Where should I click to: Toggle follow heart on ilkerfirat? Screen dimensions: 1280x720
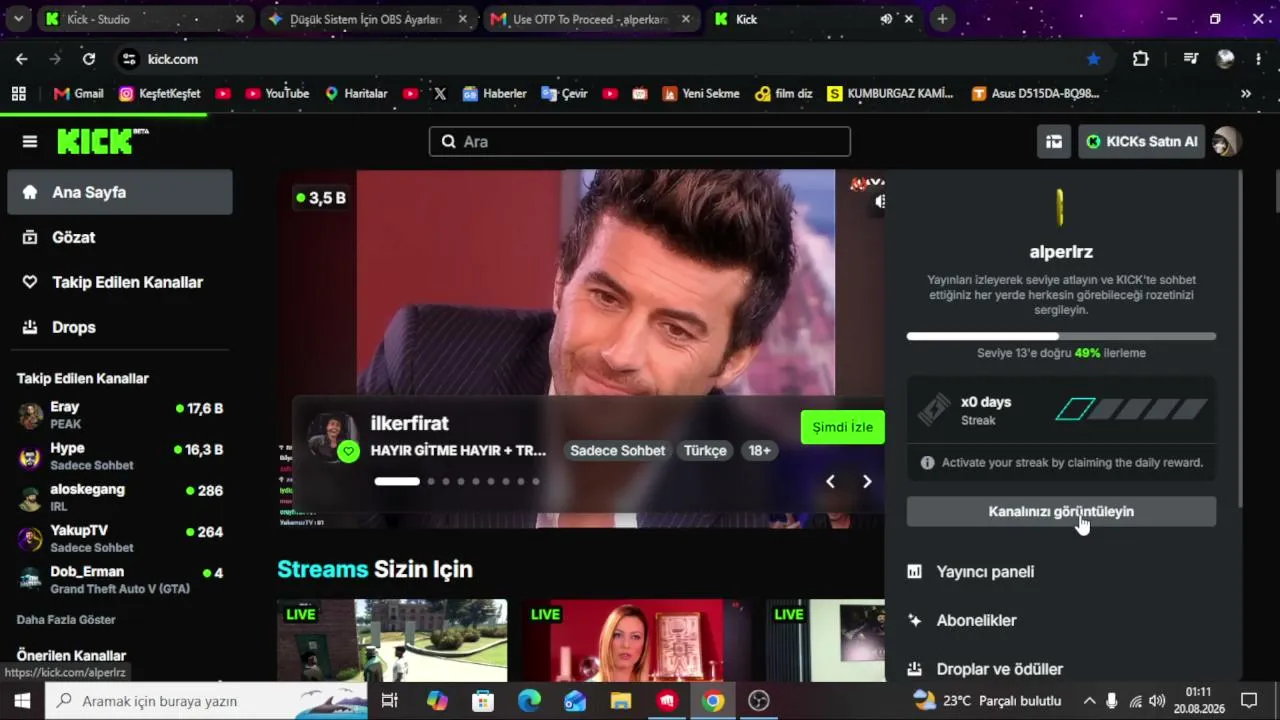click(348, 451)
